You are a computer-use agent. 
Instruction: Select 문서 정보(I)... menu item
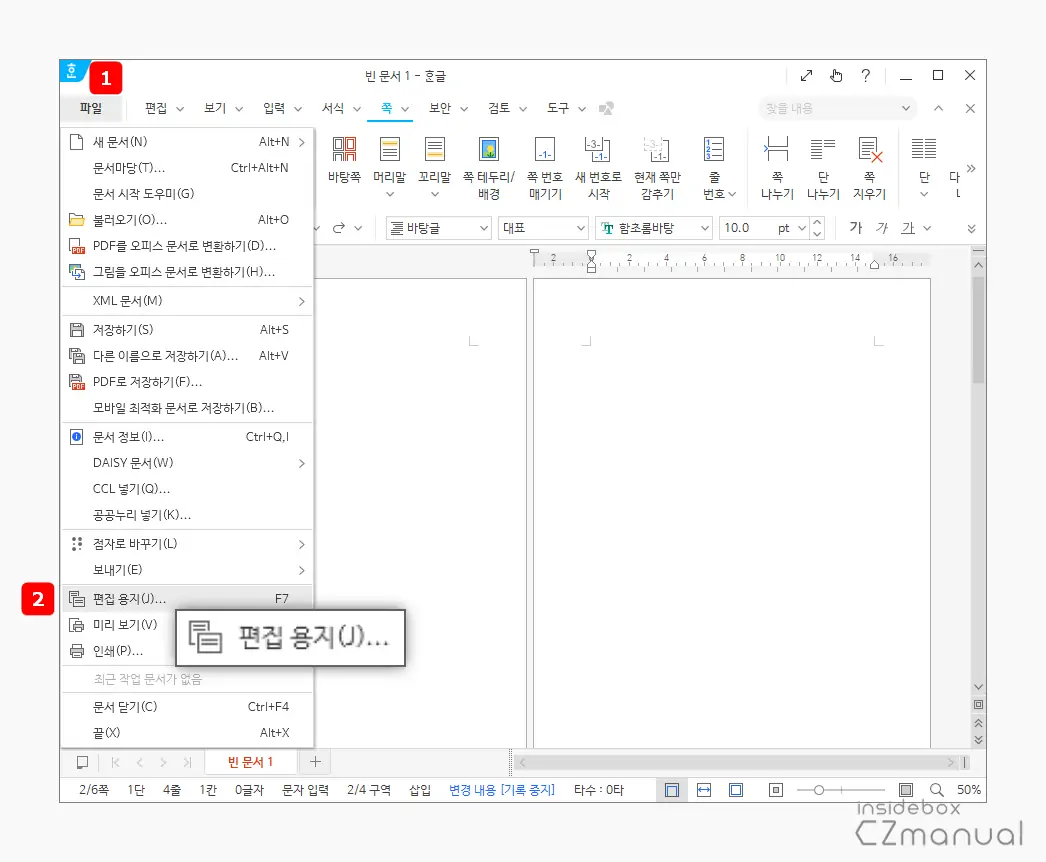tap(187, 437)
